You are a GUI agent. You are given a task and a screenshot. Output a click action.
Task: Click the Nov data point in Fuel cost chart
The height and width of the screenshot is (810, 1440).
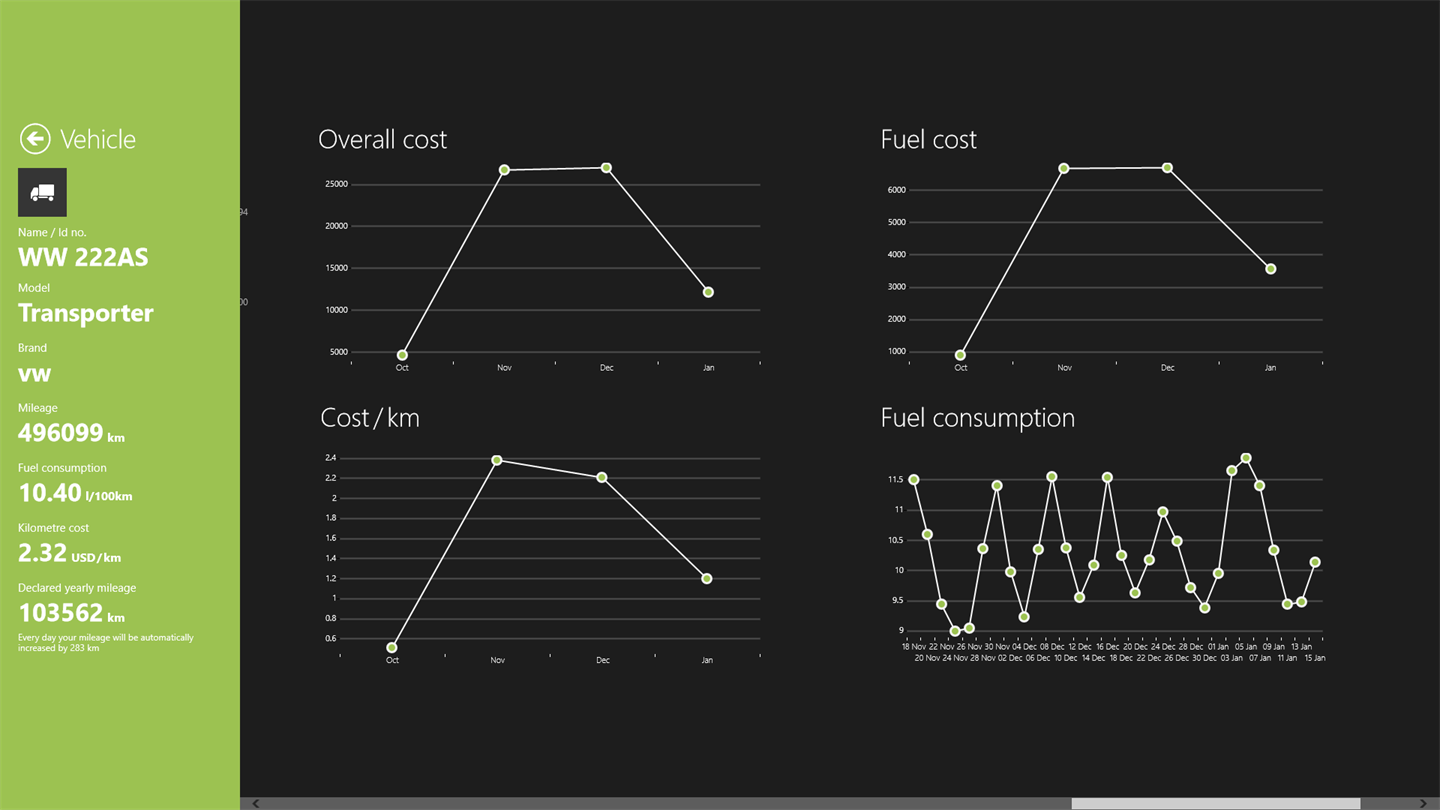point(1064,169)
